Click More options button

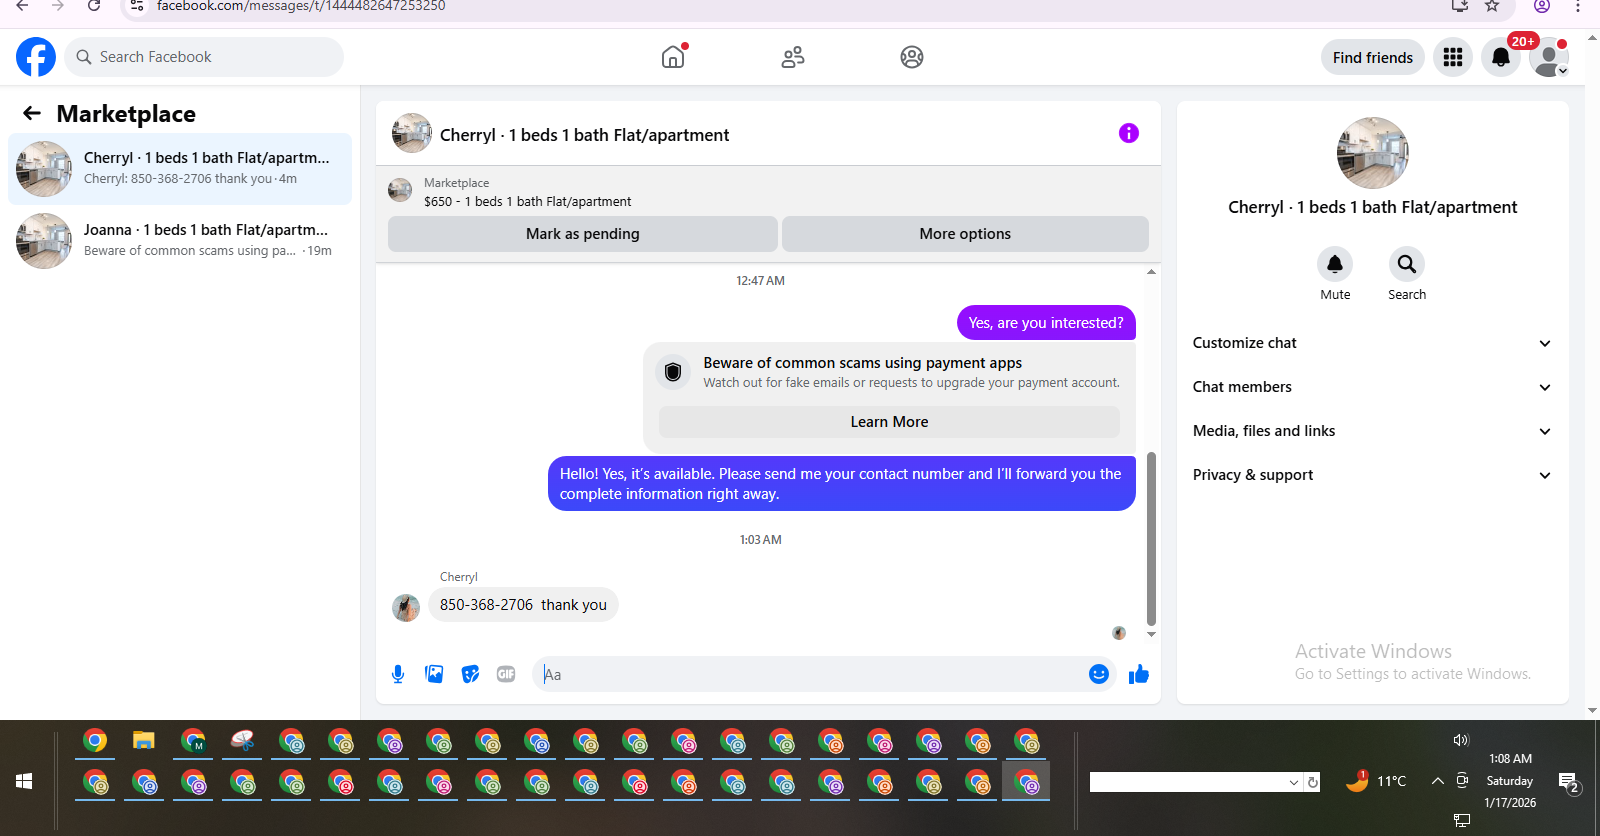[x=965, y=234]
